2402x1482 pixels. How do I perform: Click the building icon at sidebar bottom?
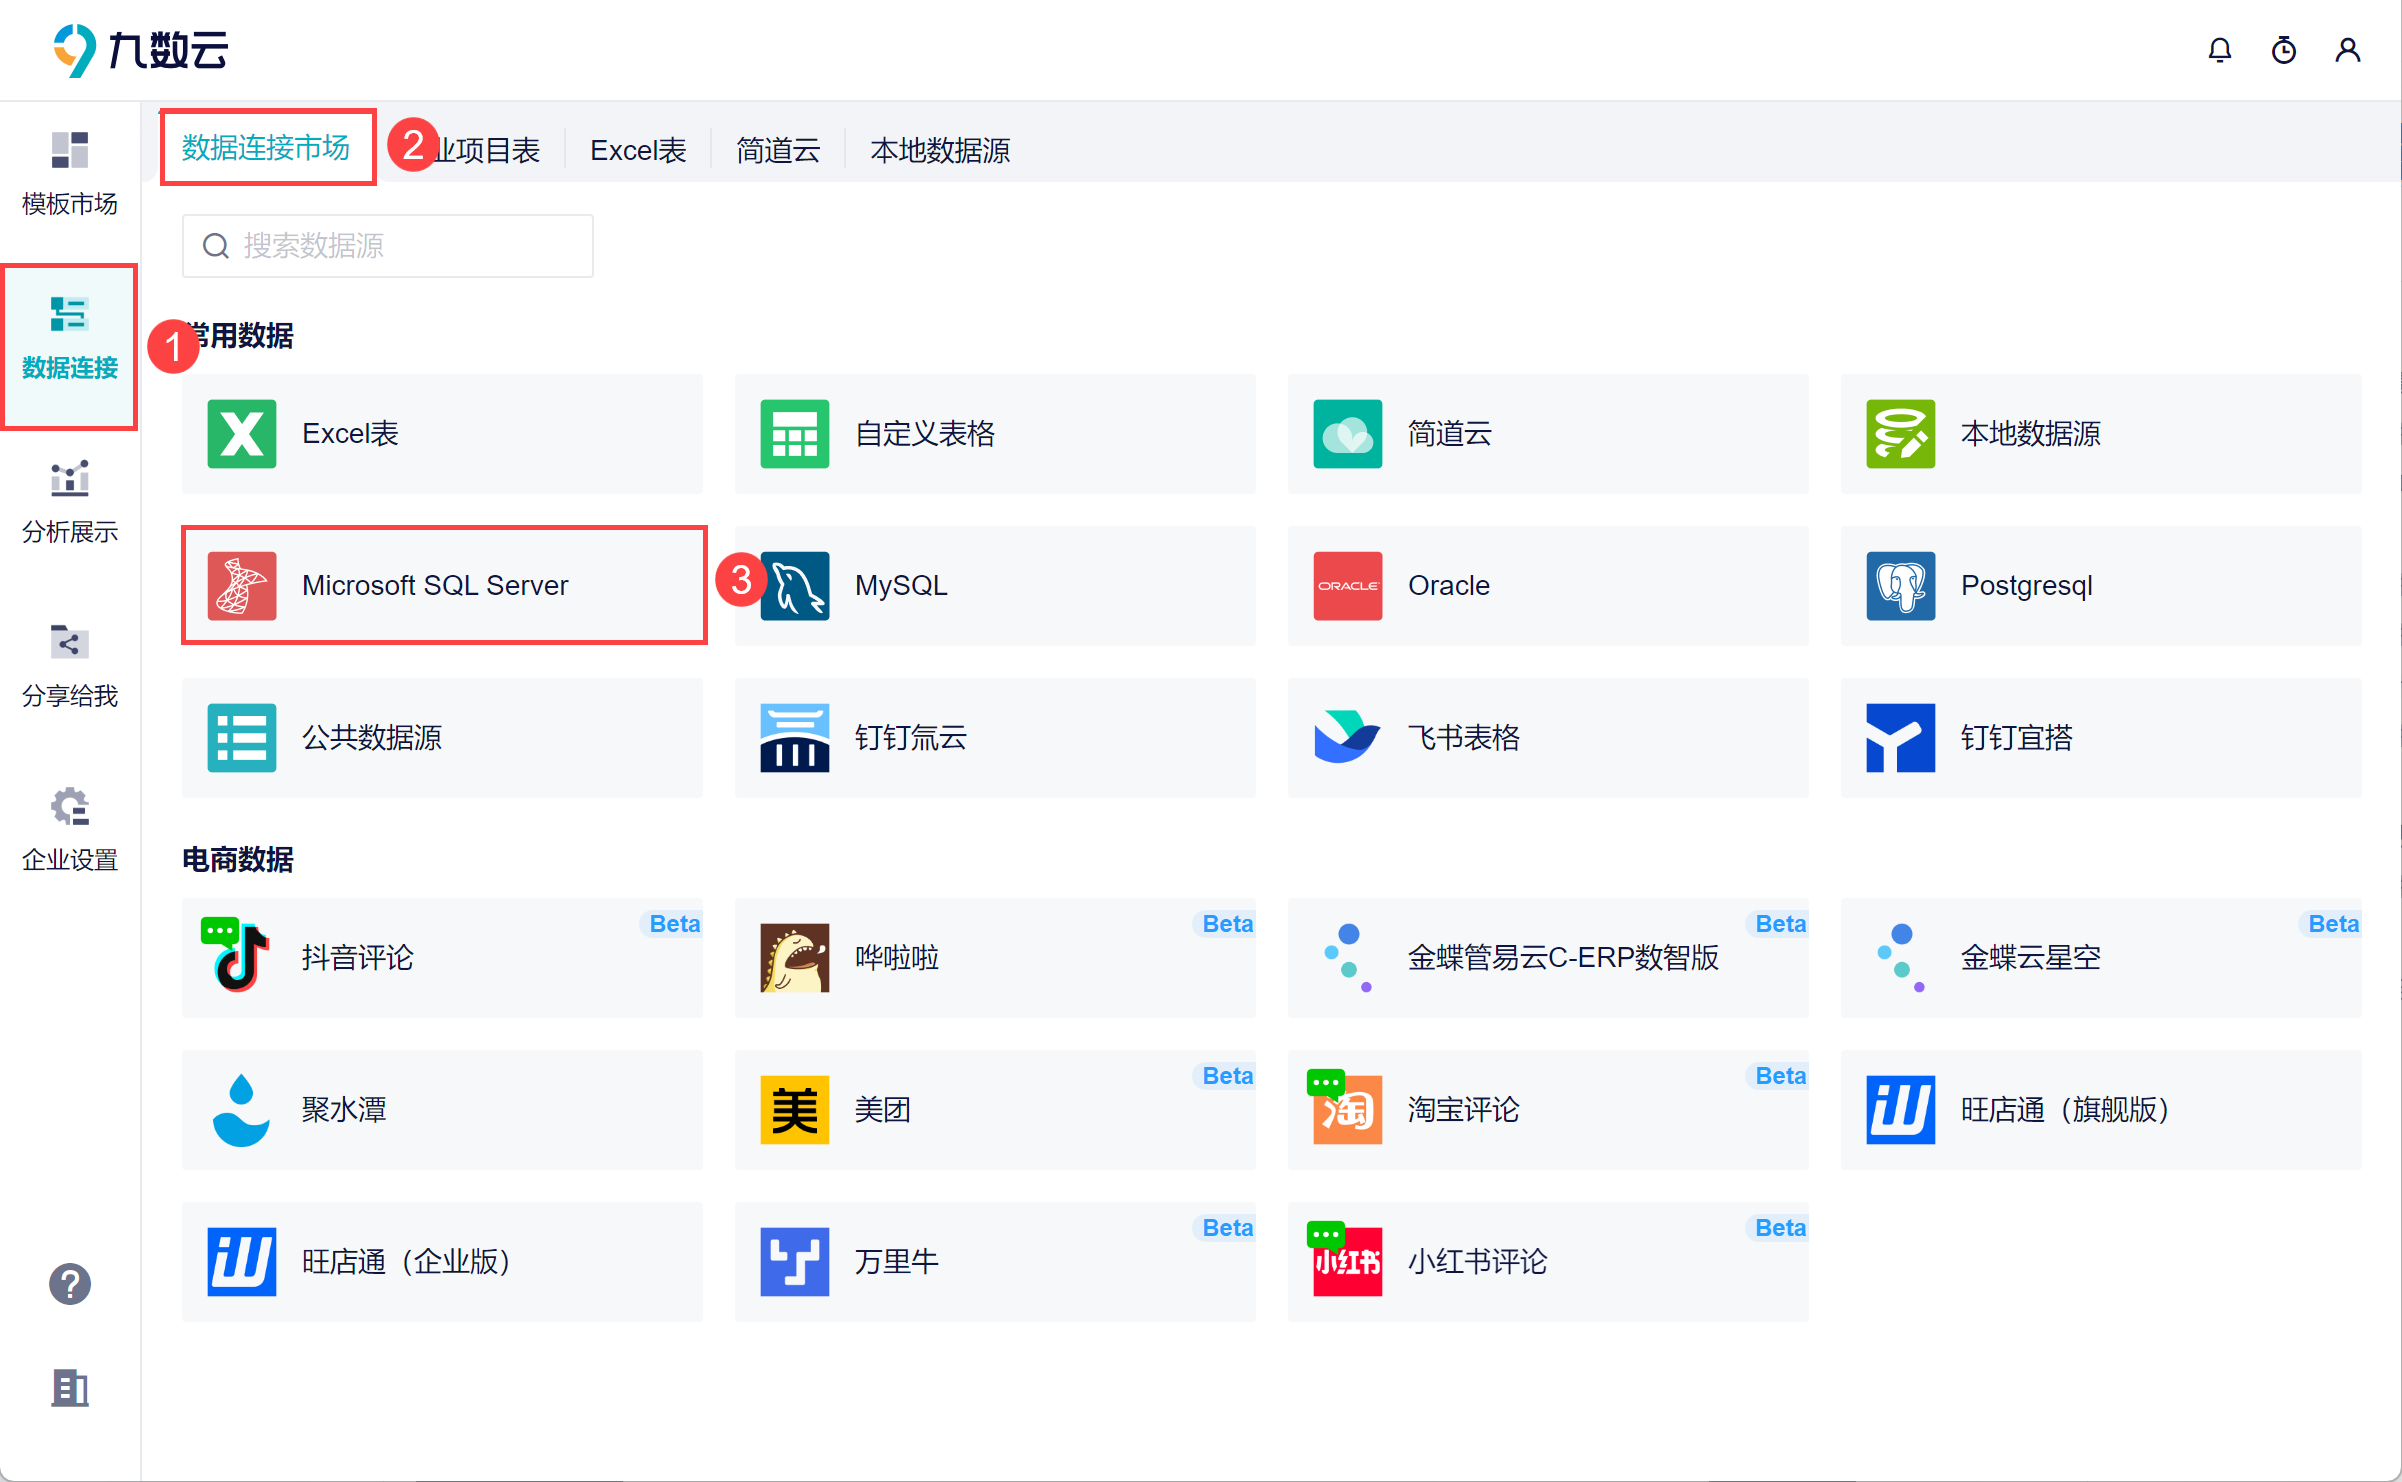(69, 1388)
